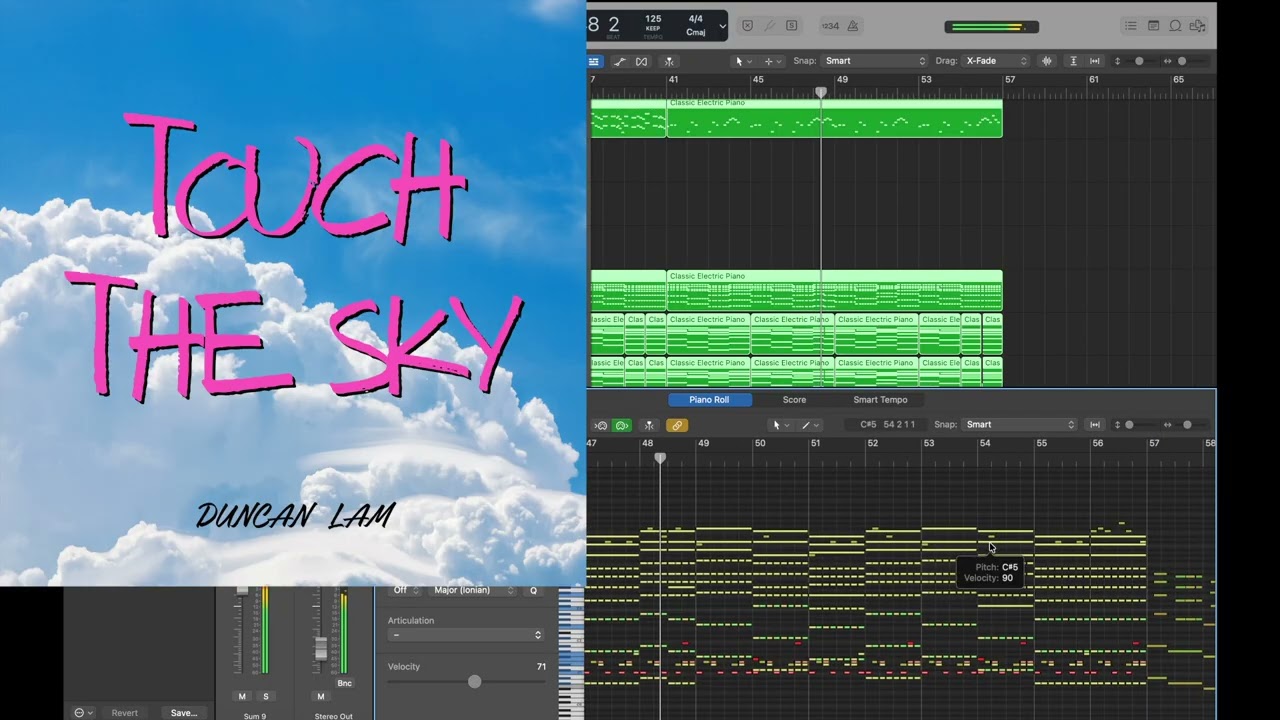This screenshot has width=1280, height=720.
Task: Toggle the Show Automation icon
Action: click(620, 61)
